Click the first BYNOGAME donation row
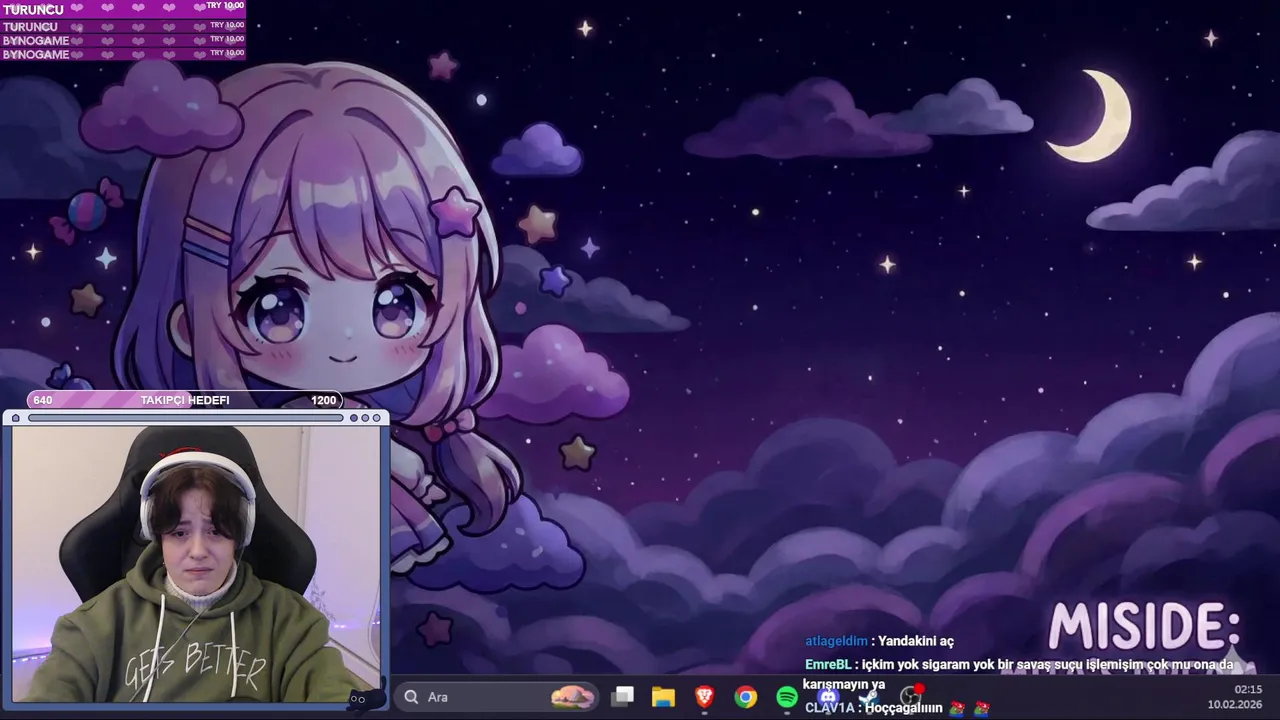 123,40
